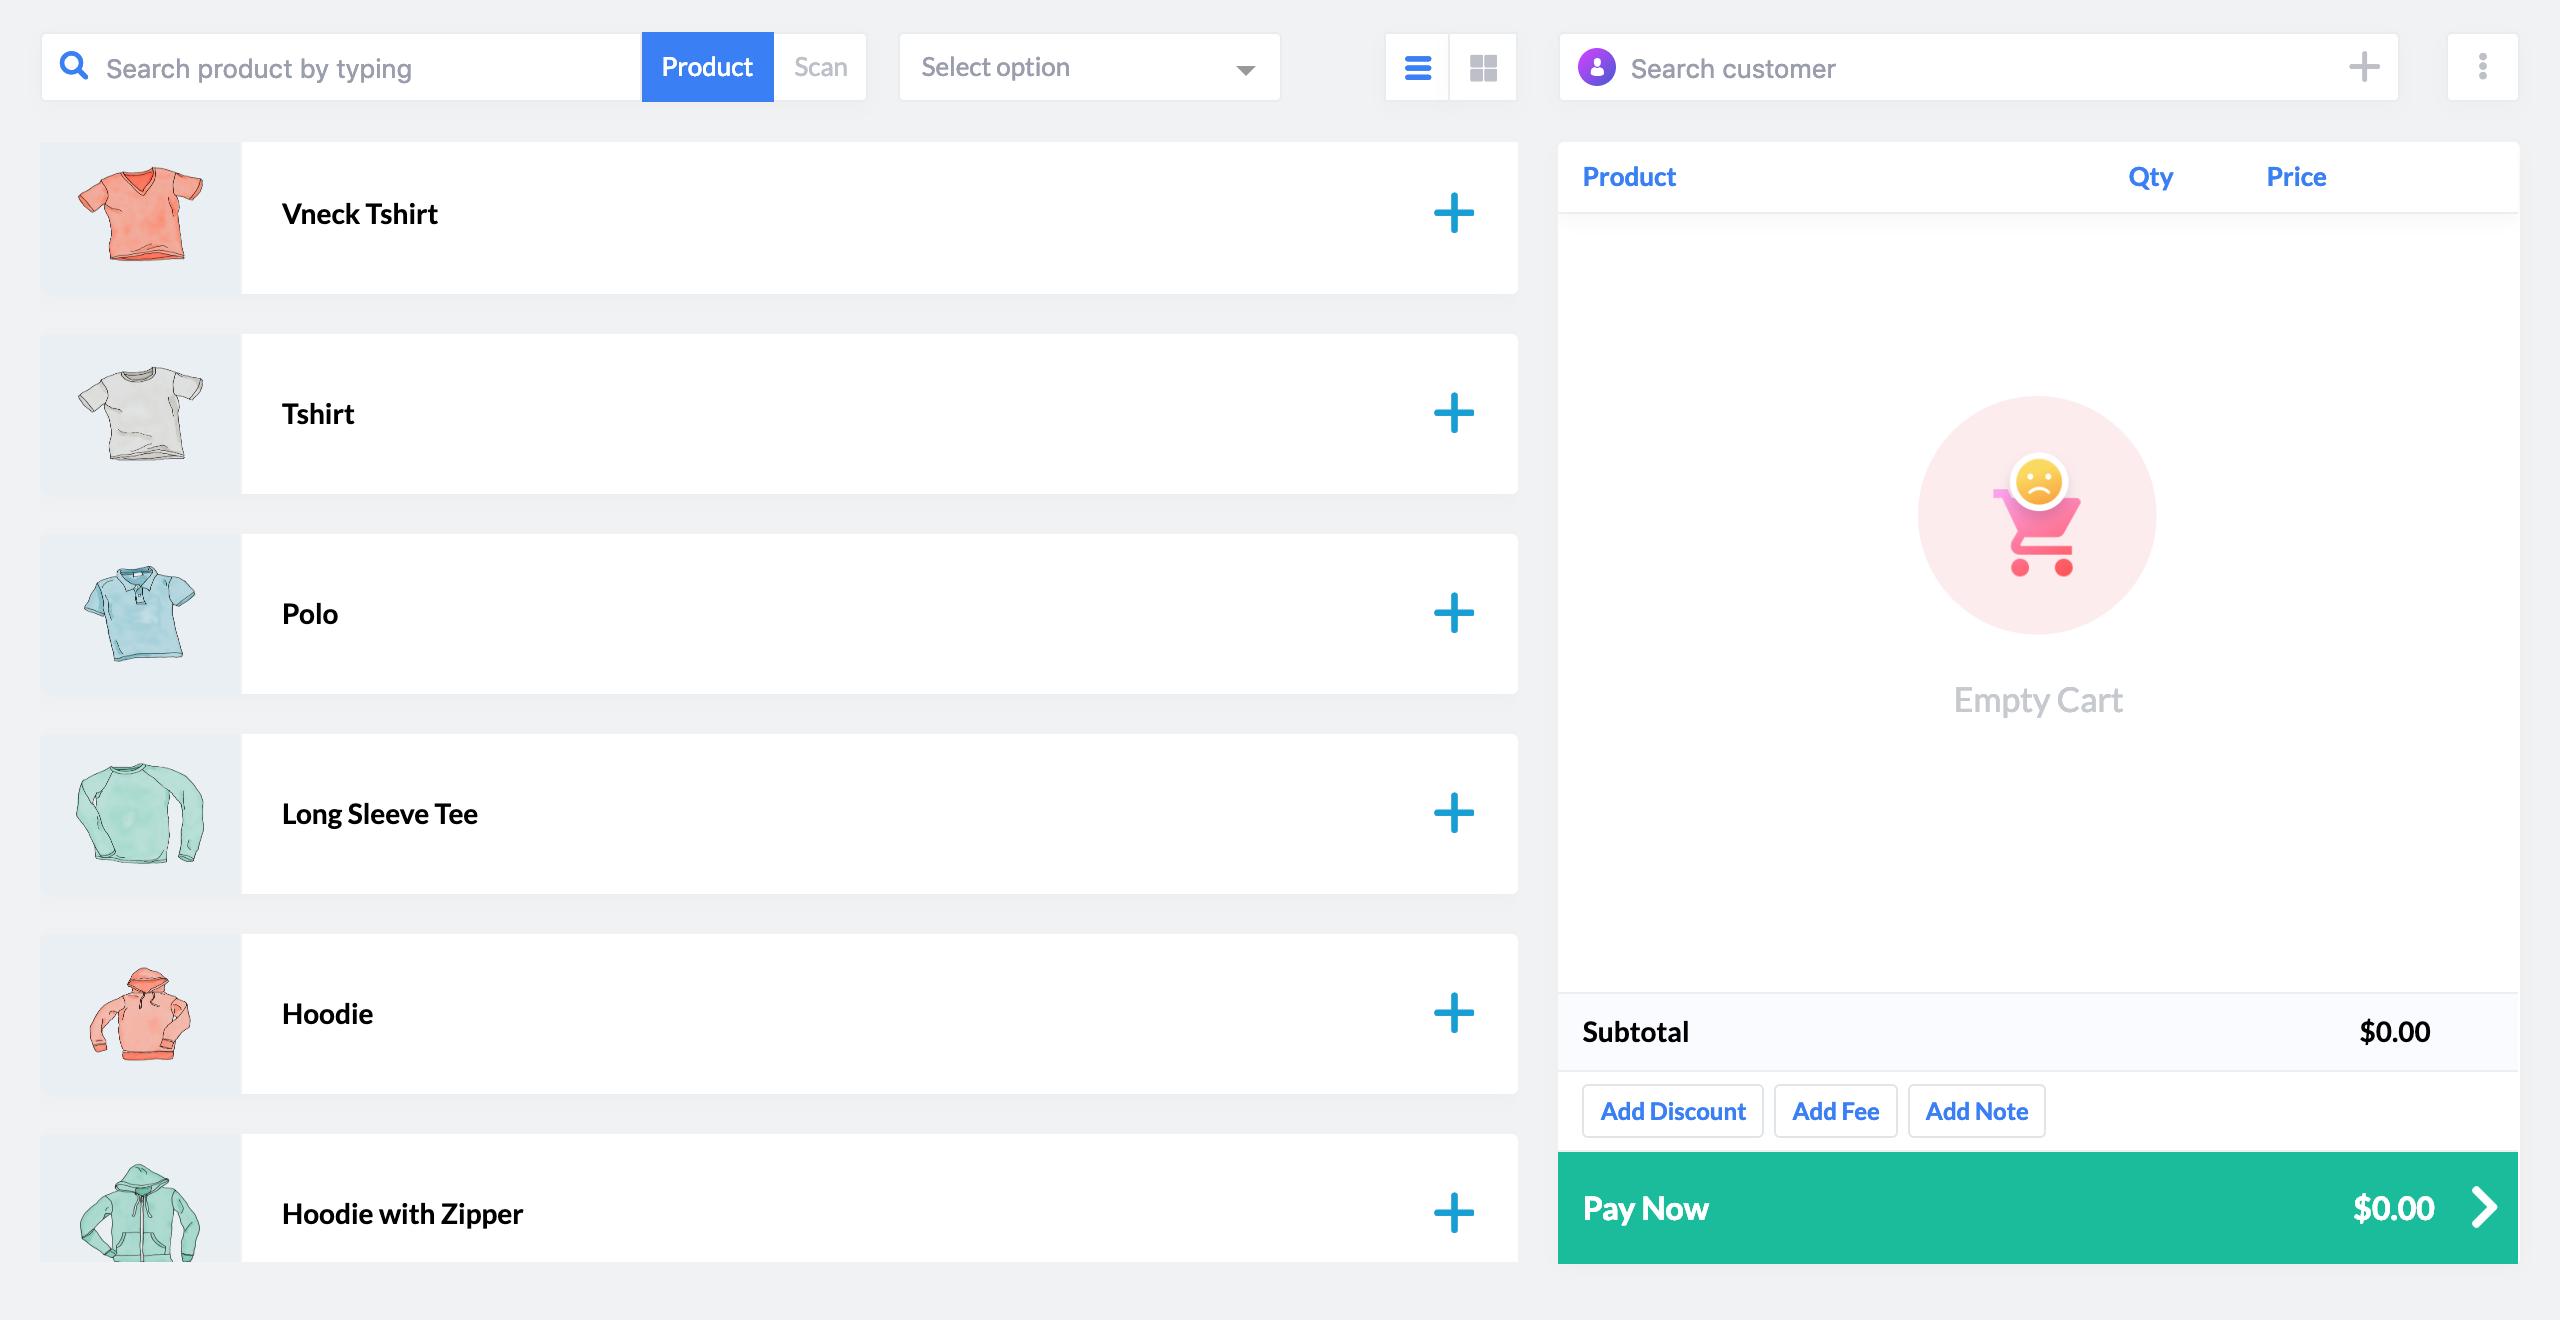This screenshot has height=1320, width=2560.
Task: Click the list view icon
Action: click(1419, 67)
